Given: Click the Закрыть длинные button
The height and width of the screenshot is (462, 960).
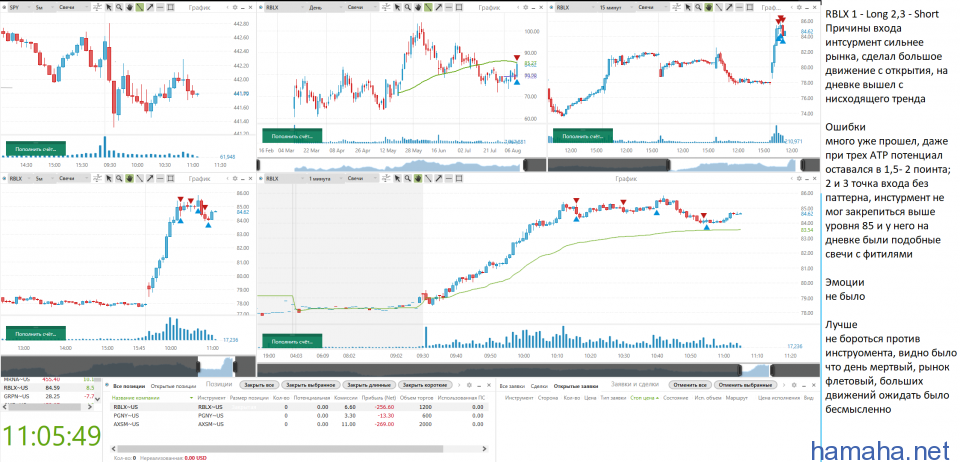Looking at the screenshot, I should tap(369, 385).
